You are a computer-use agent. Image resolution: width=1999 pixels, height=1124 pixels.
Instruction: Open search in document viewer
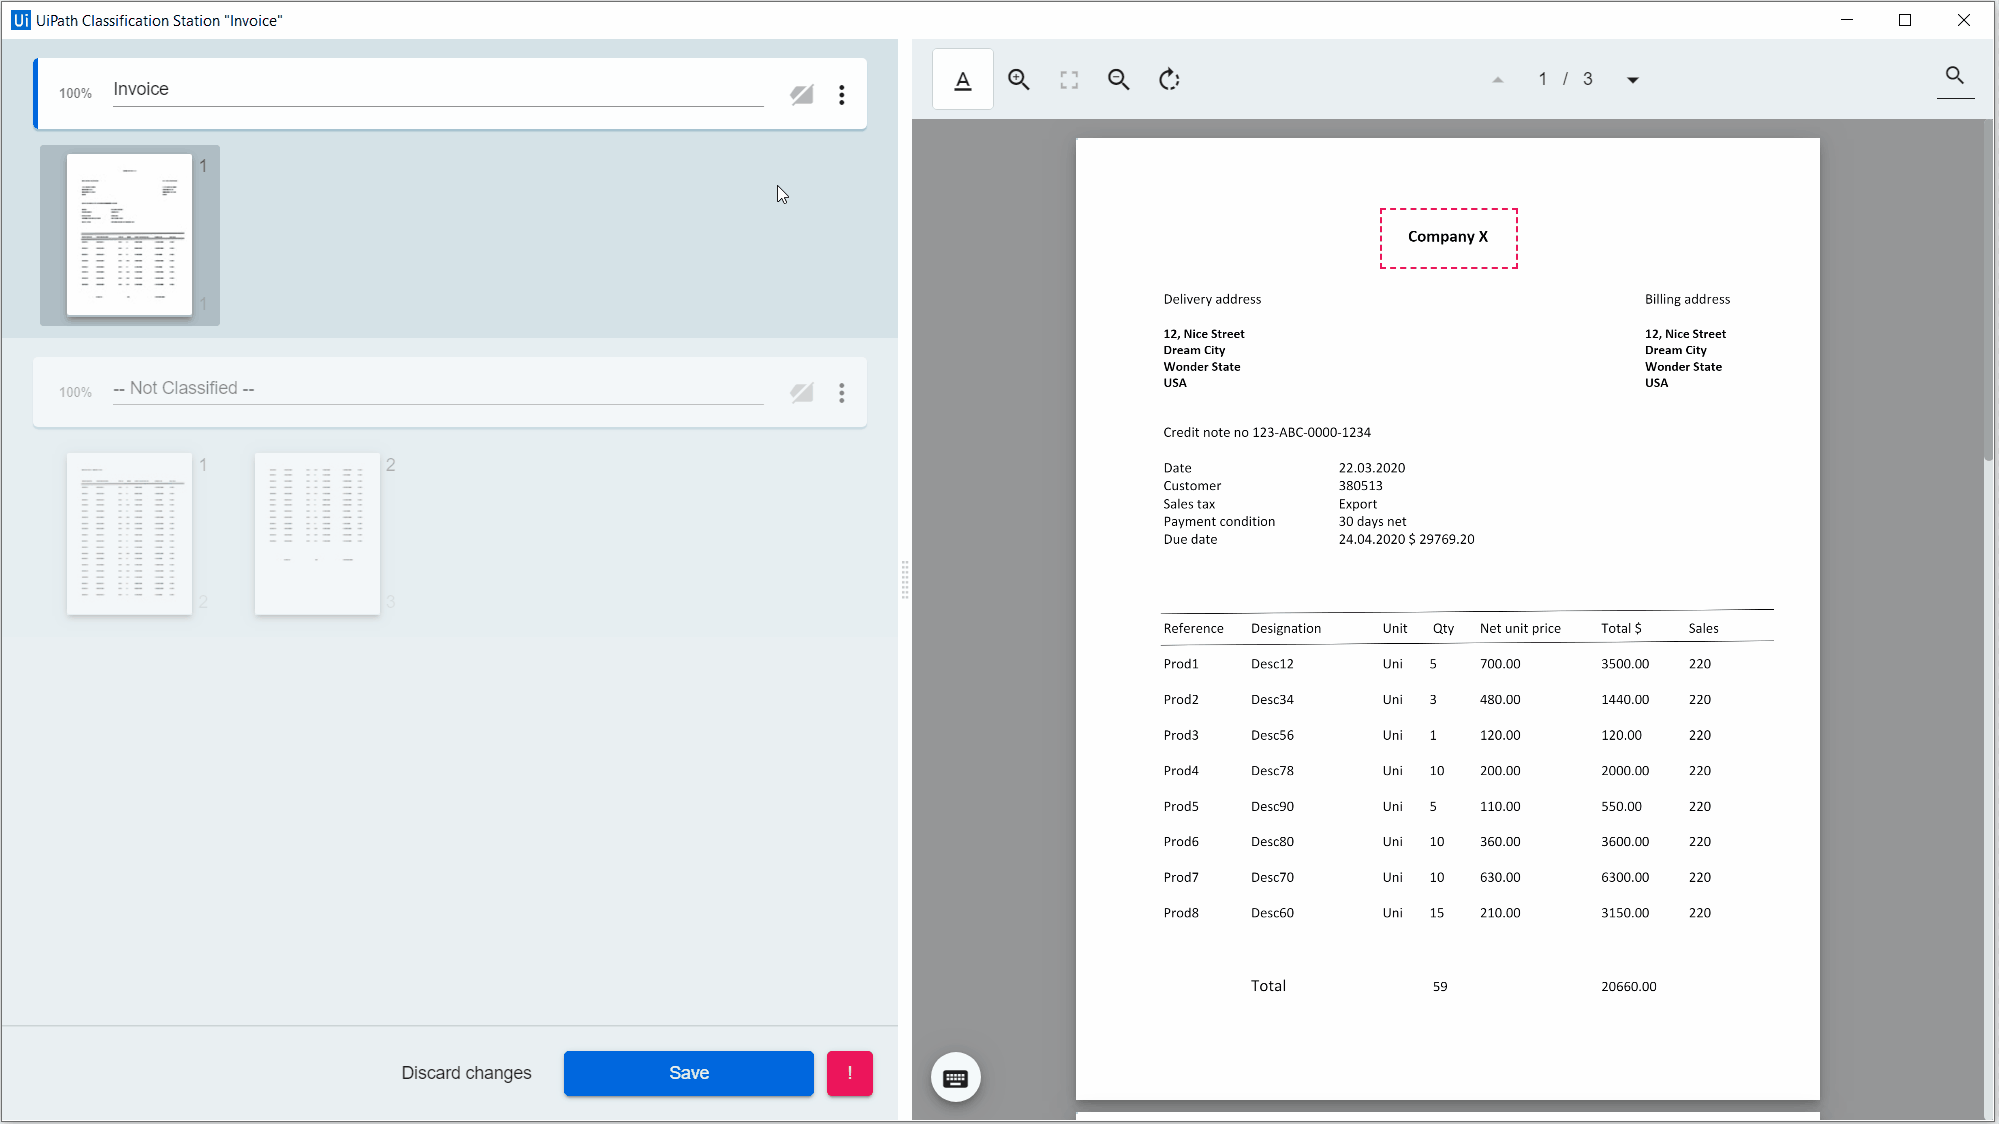tap(1955, 76)
